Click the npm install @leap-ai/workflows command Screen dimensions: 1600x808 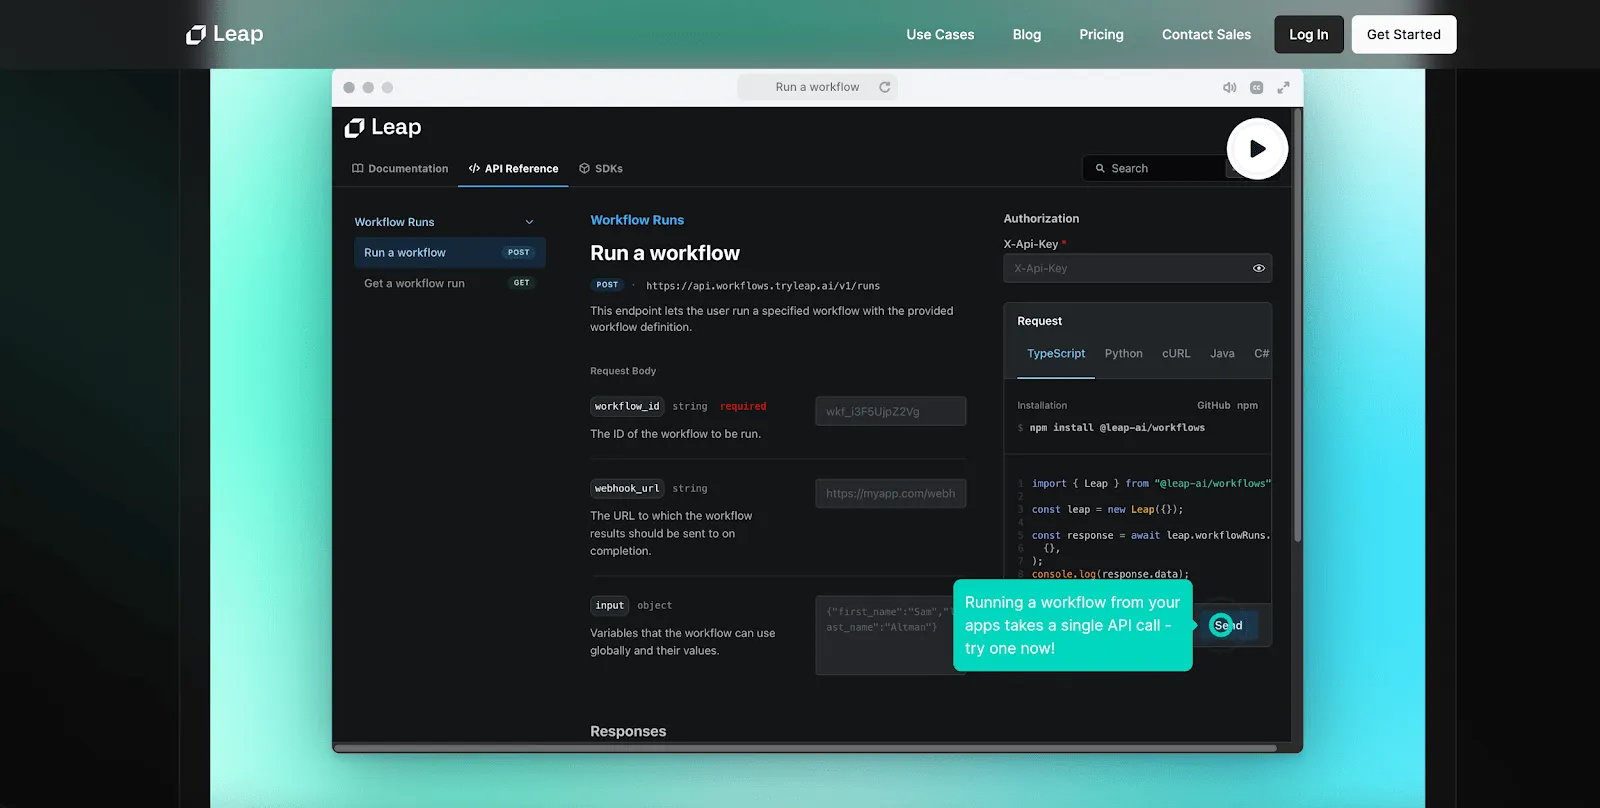[1117, 428]
